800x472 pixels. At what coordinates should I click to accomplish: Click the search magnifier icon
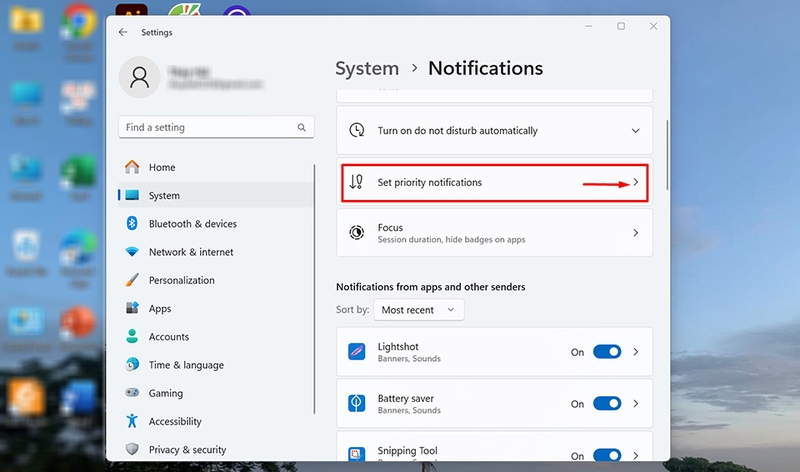click(x=302, y=127)
